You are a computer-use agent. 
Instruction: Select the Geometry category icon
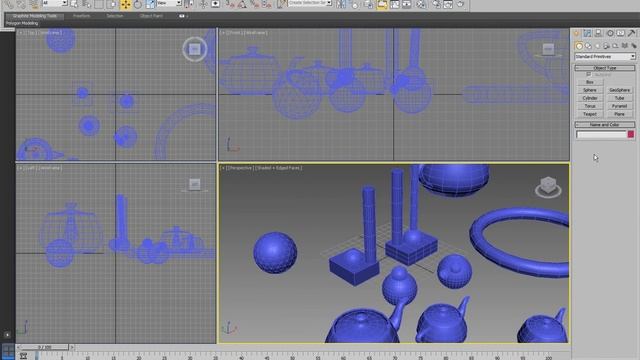click(x=579, y=46)
